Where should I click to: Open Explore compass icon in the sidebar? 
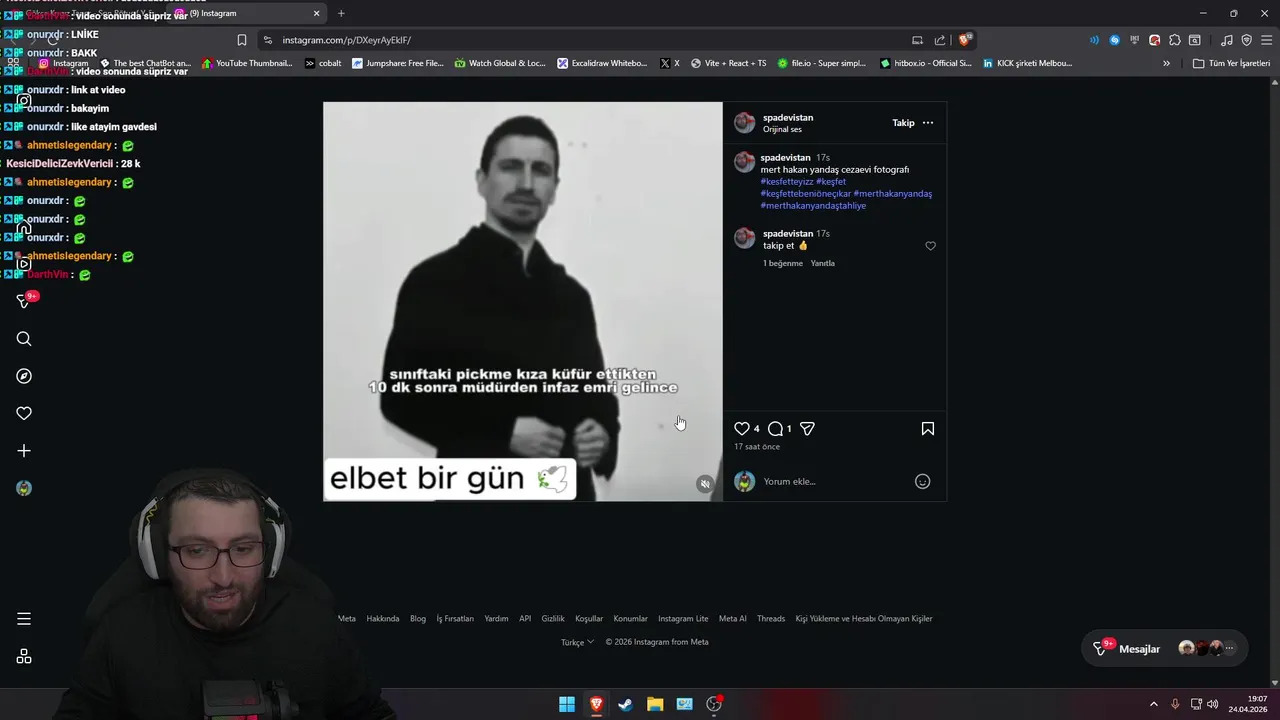click(24, 376)
